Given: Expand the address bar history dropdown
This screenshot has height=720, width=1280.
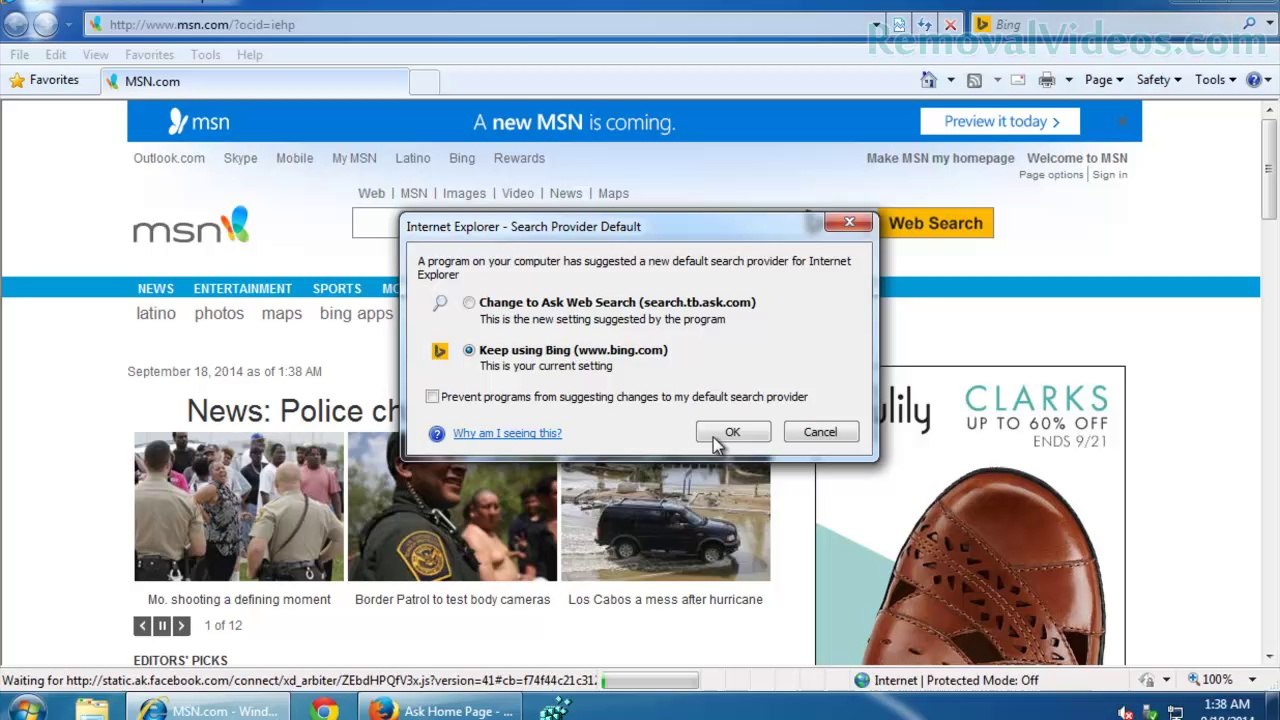Looking at the screenshot, I should pyautogui.click(x=877, y=24).
